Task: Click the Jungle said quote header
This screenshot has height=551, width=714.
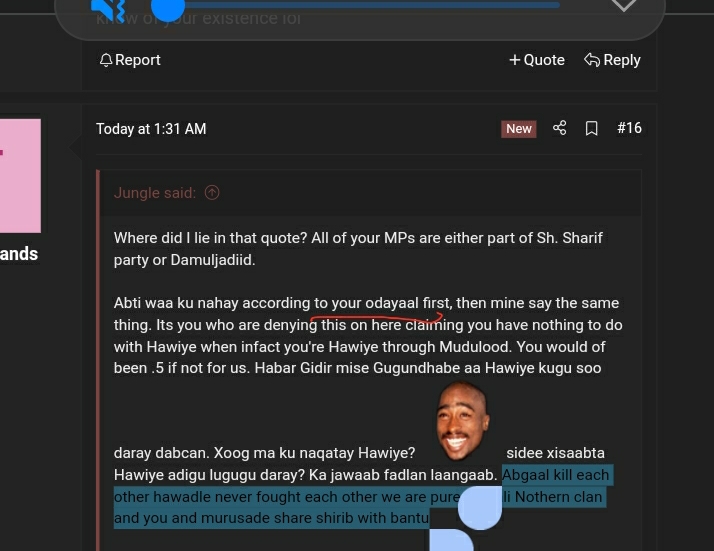Action: tap(155, 193)
